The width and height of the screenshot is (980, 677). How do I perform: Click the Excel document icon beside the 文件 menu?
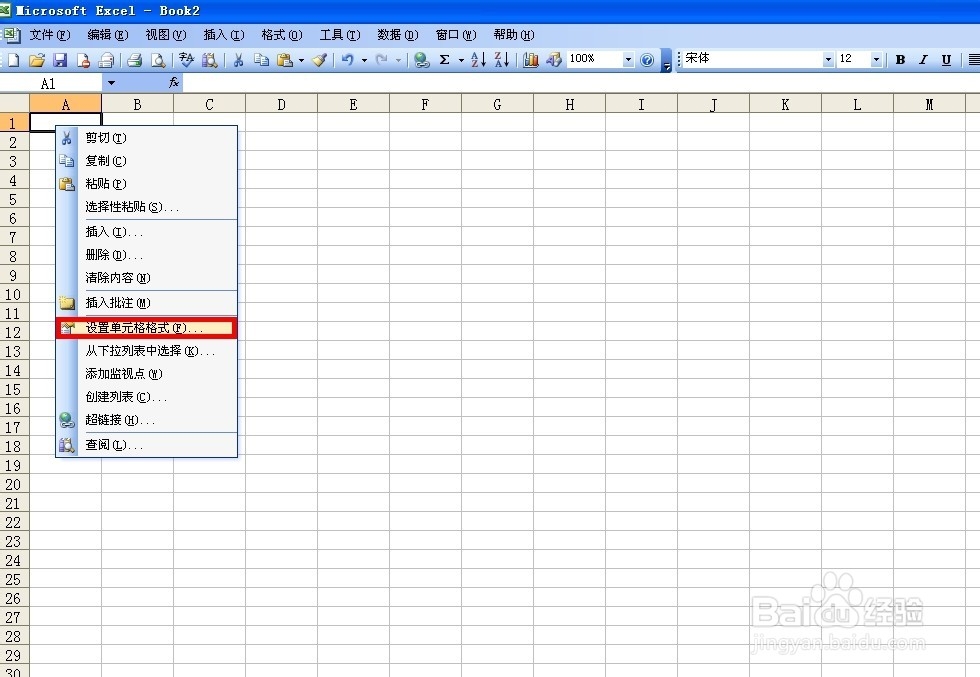tap(11, 35)
